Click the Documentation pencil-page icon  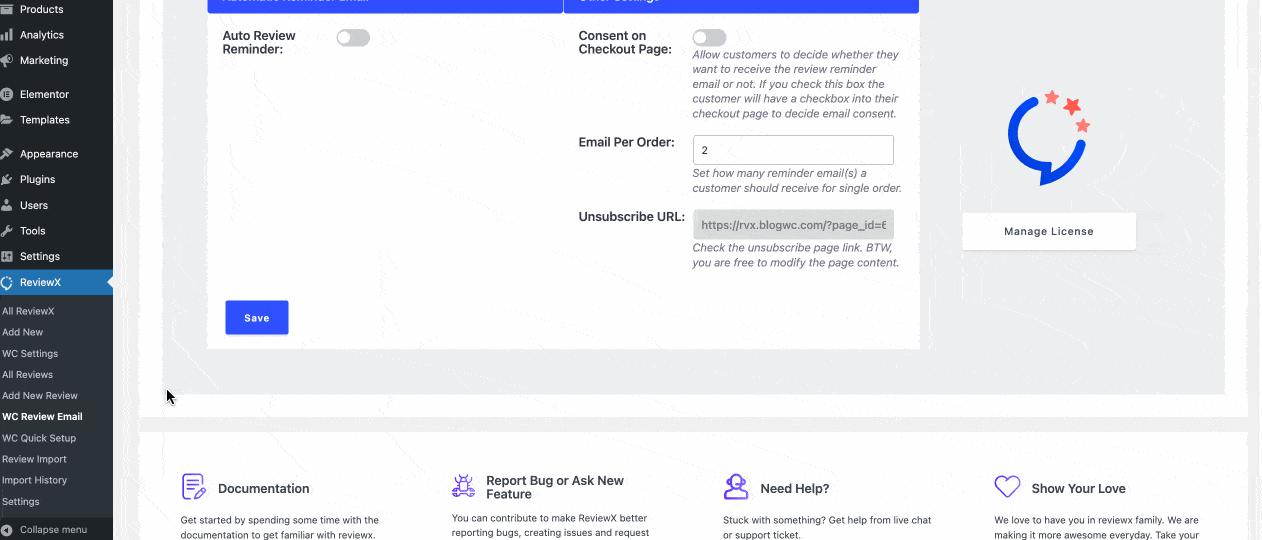click(x=194, y=487)
